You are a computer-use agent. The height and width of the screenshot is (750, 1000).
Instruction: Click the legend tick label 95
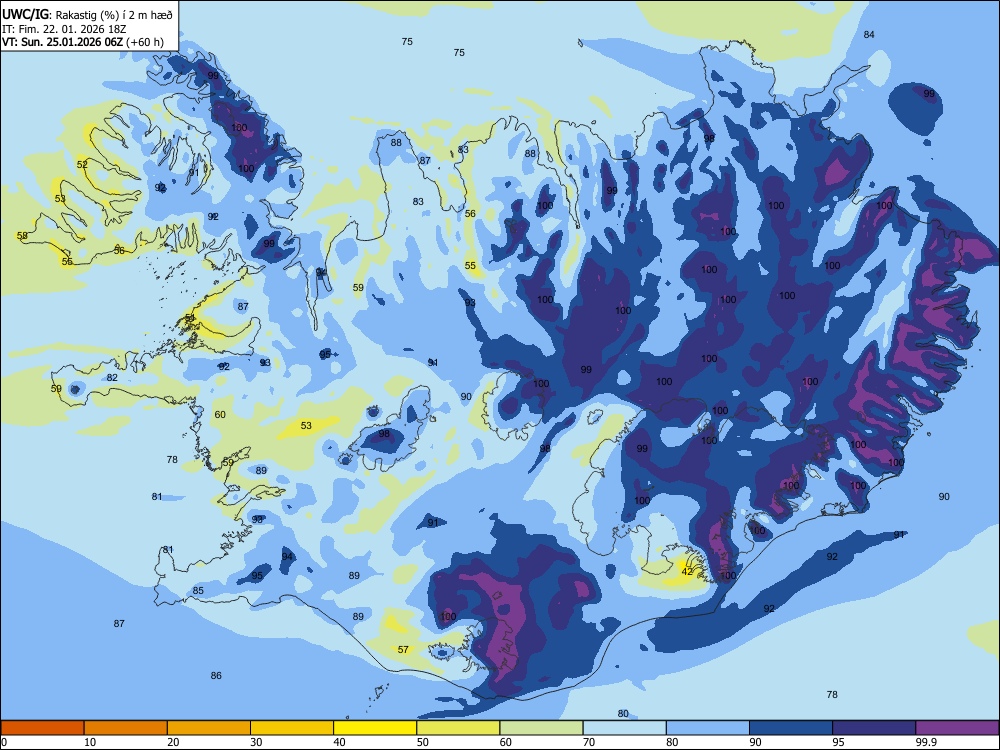point(839,742)
